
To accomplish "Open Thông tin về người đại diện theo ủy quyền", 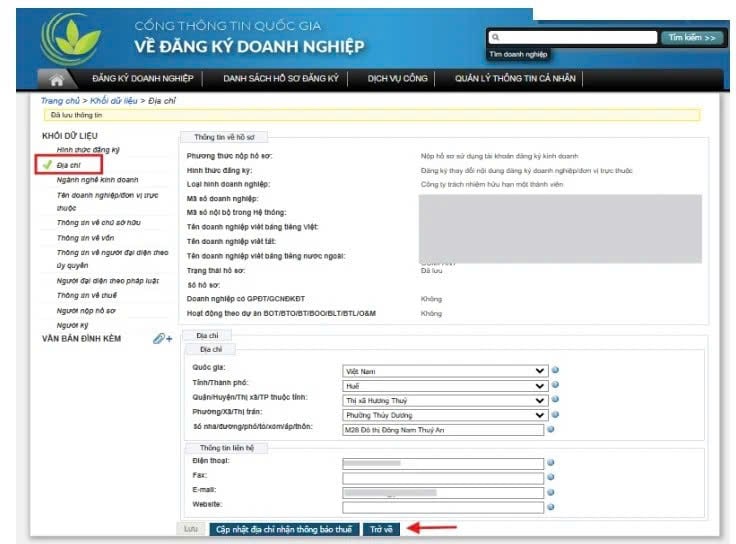I will pyautogui.click(x=112, y=259).
